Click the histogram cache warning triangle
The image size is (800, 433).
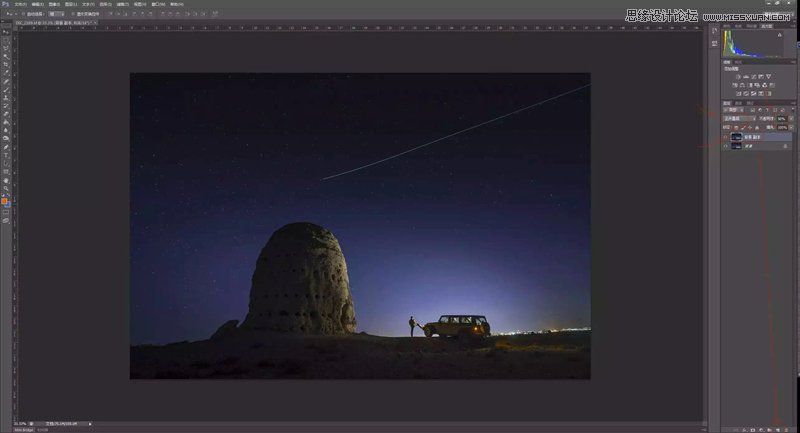[x=780, y=35]
